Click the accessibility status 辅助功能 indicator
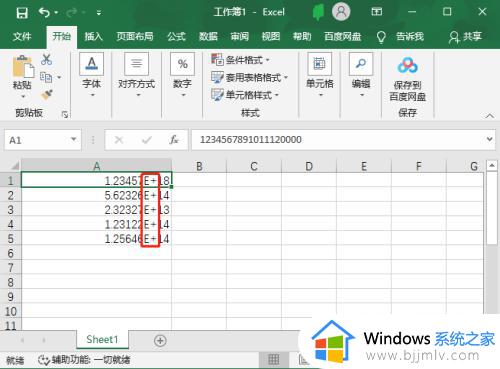This screenshot has height=369, width=500. pos(84,360)
